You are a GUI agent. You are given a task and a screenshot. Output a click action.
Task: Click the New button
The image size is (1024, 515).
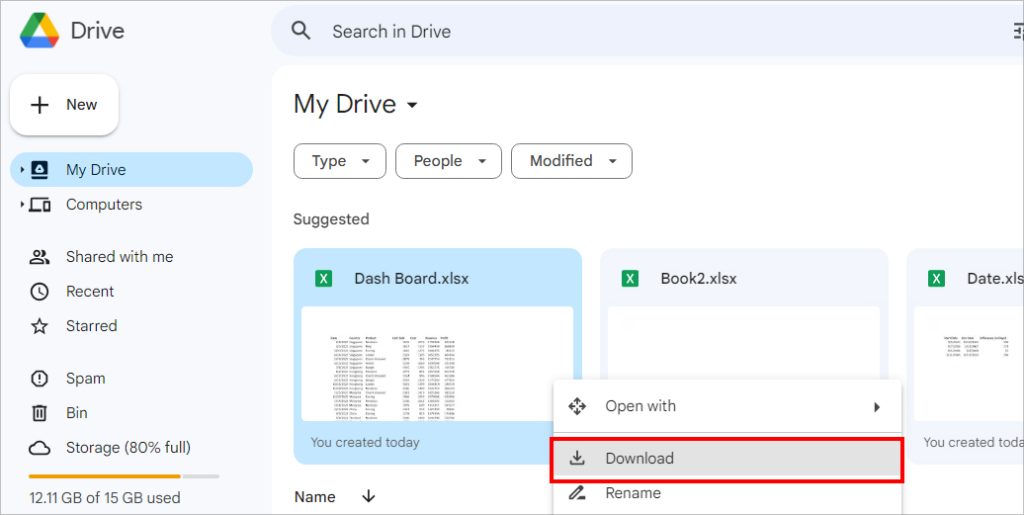(x=64, y=105)
